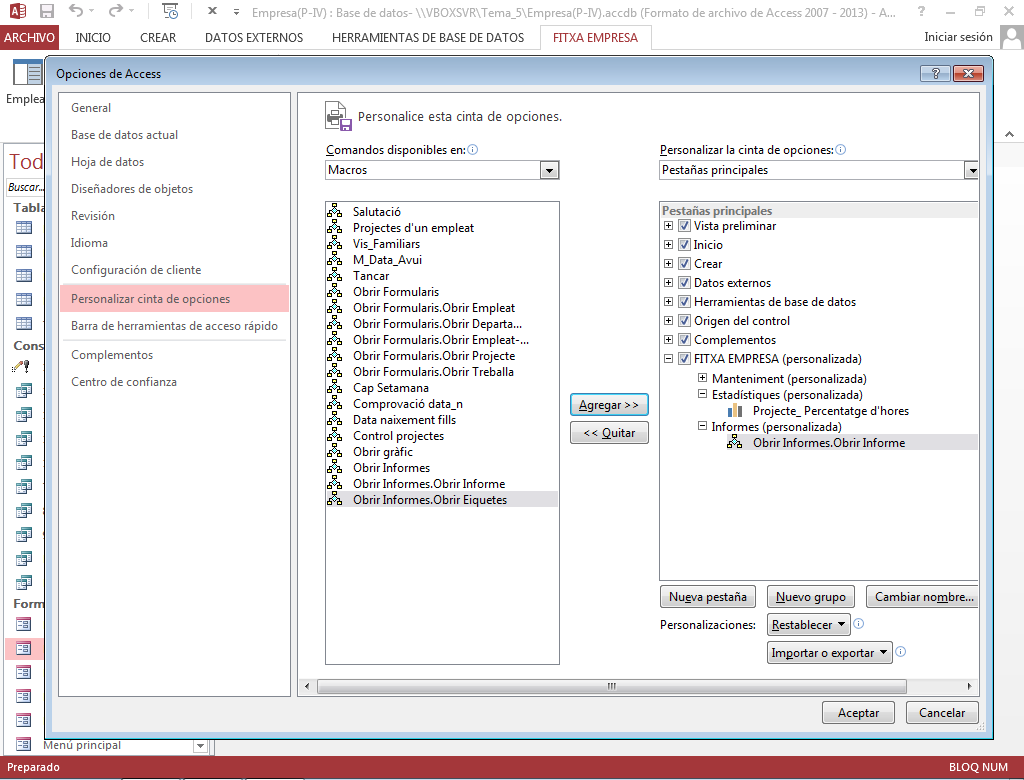The height and width of the screenshot is (780, 1024).
Task: Uncheck the Datos externos tab checkbox
Action: pos(684,283)
